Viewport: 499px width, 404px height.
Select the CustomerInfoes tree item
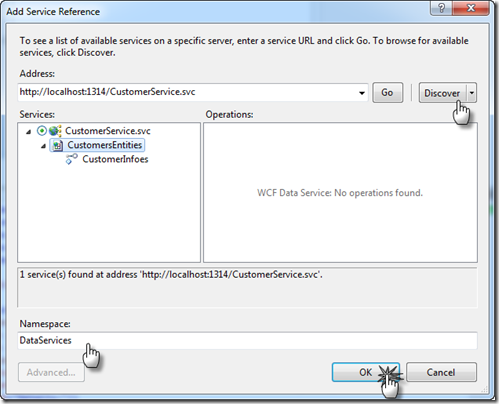(115, 159)
